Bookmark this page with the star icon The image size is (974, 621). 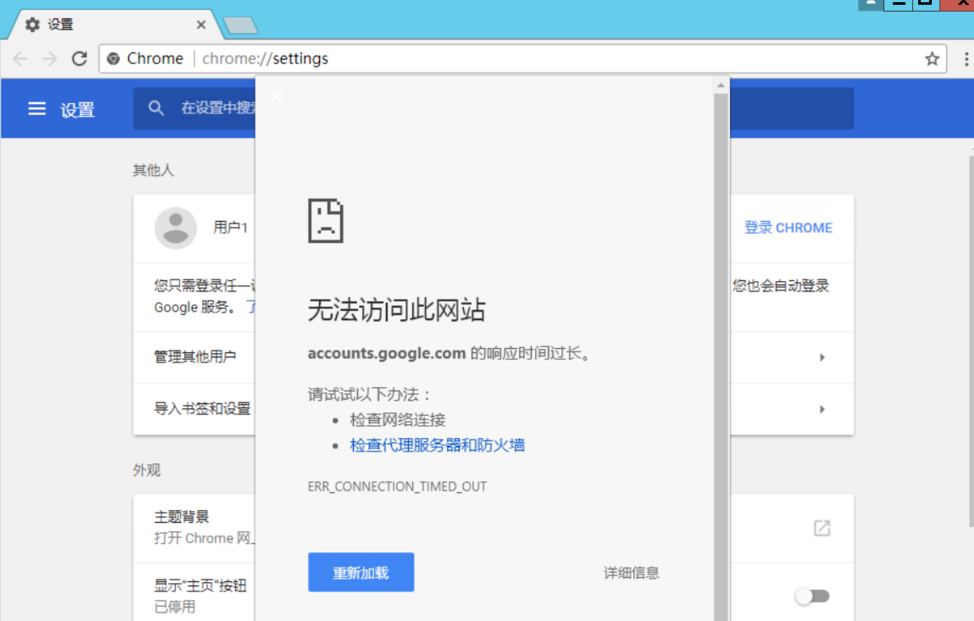[x=932, y=59]
